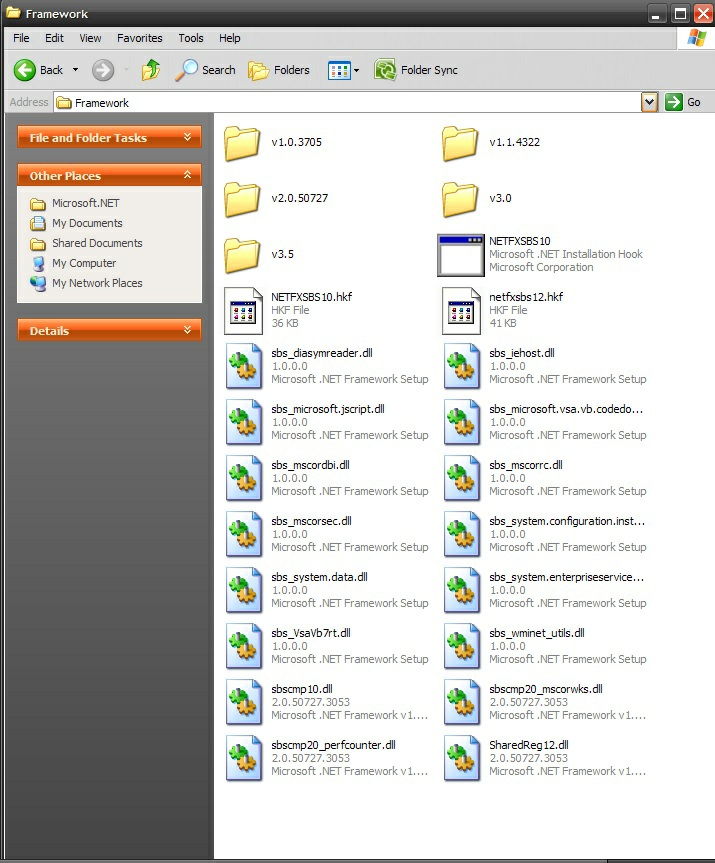715x863 pixels.
Task: Select the sbs_iehost.dll icon
Action: pyautogui.click(x=461, y=367)
